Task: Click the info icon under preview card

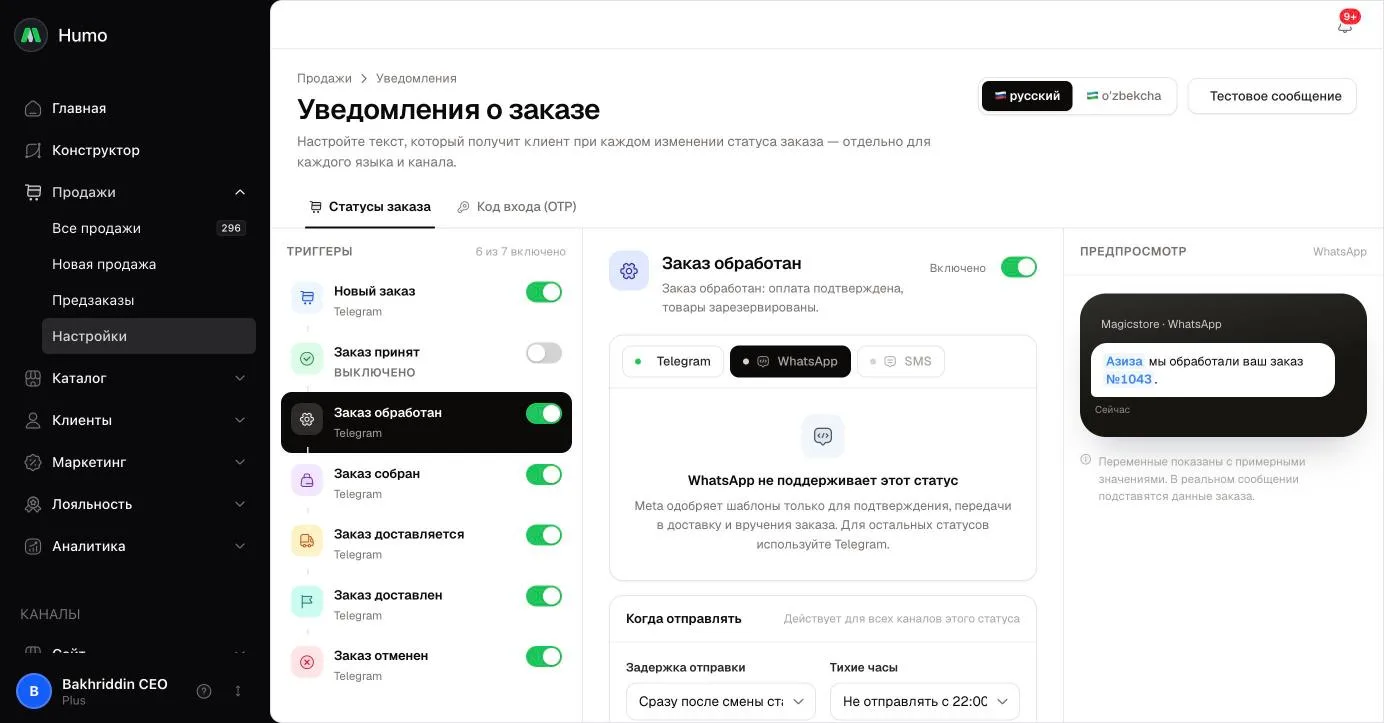Action: pyautogui.click(x=1085, y=460)
